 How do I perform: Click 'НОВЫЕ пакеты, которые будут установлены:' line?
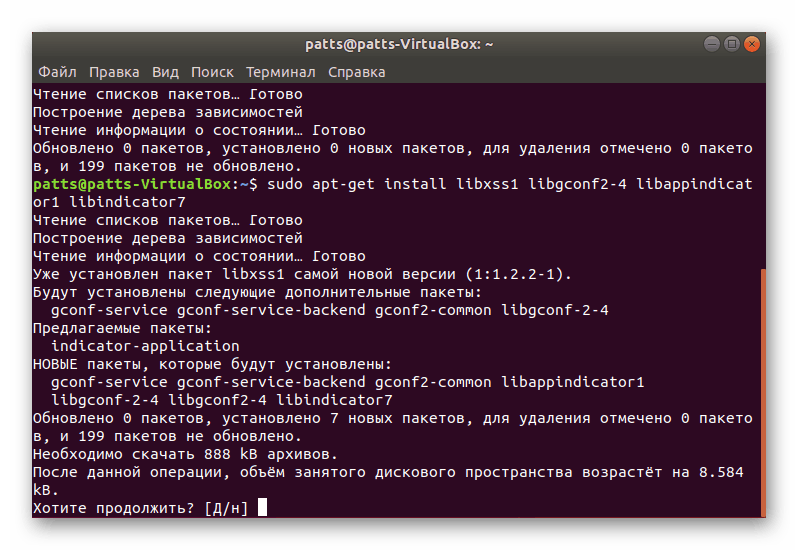point(212,364)
